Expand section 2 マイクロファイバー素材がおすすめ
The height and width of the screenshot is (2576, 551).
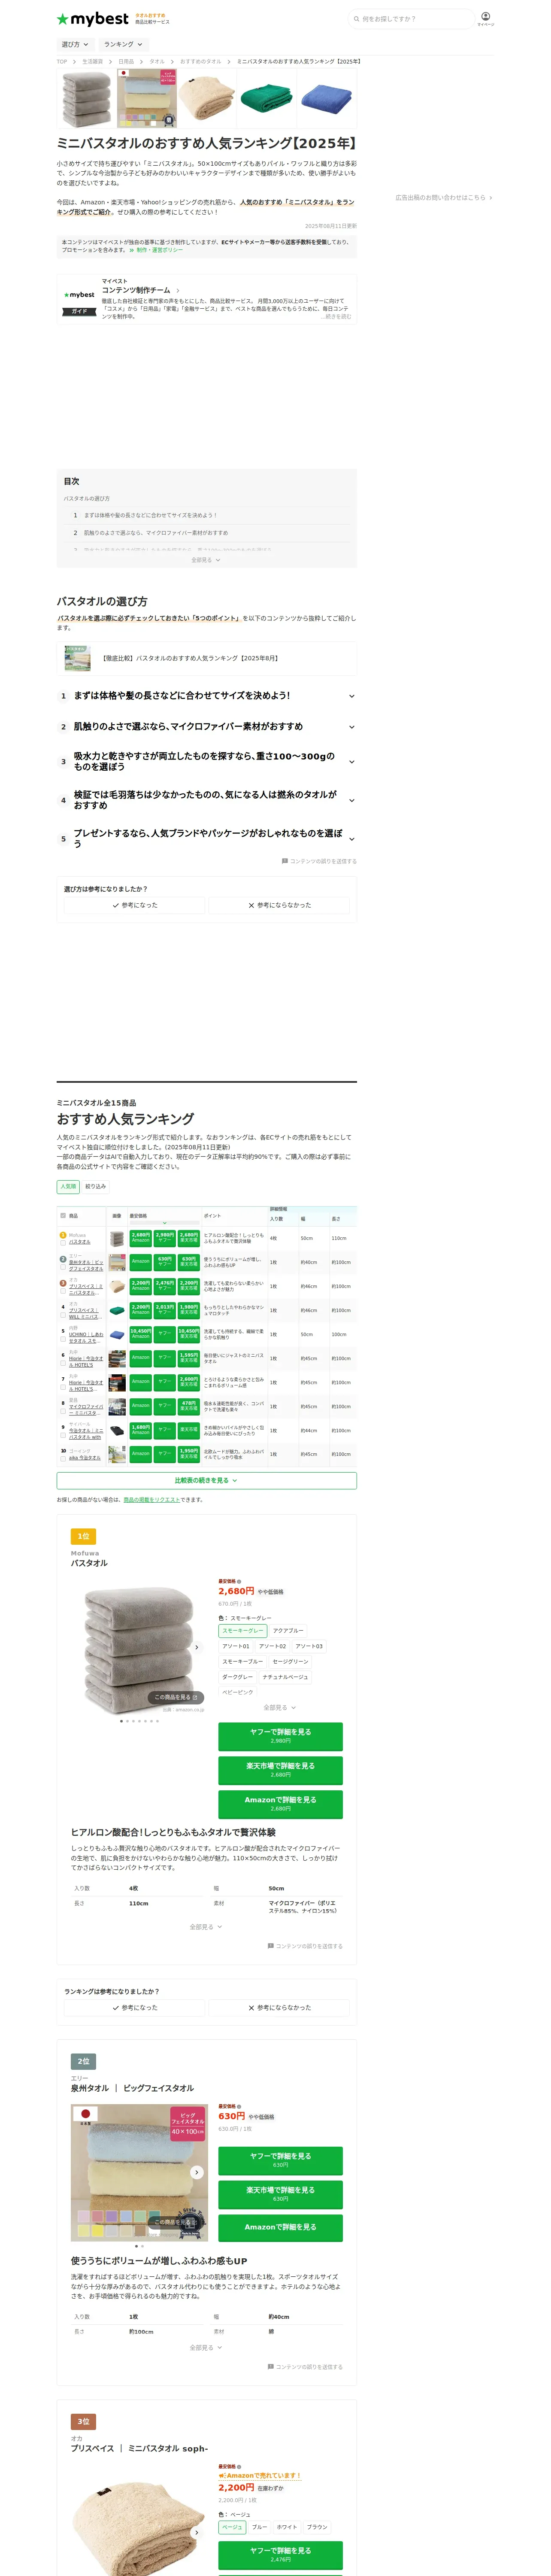point(206,727)
